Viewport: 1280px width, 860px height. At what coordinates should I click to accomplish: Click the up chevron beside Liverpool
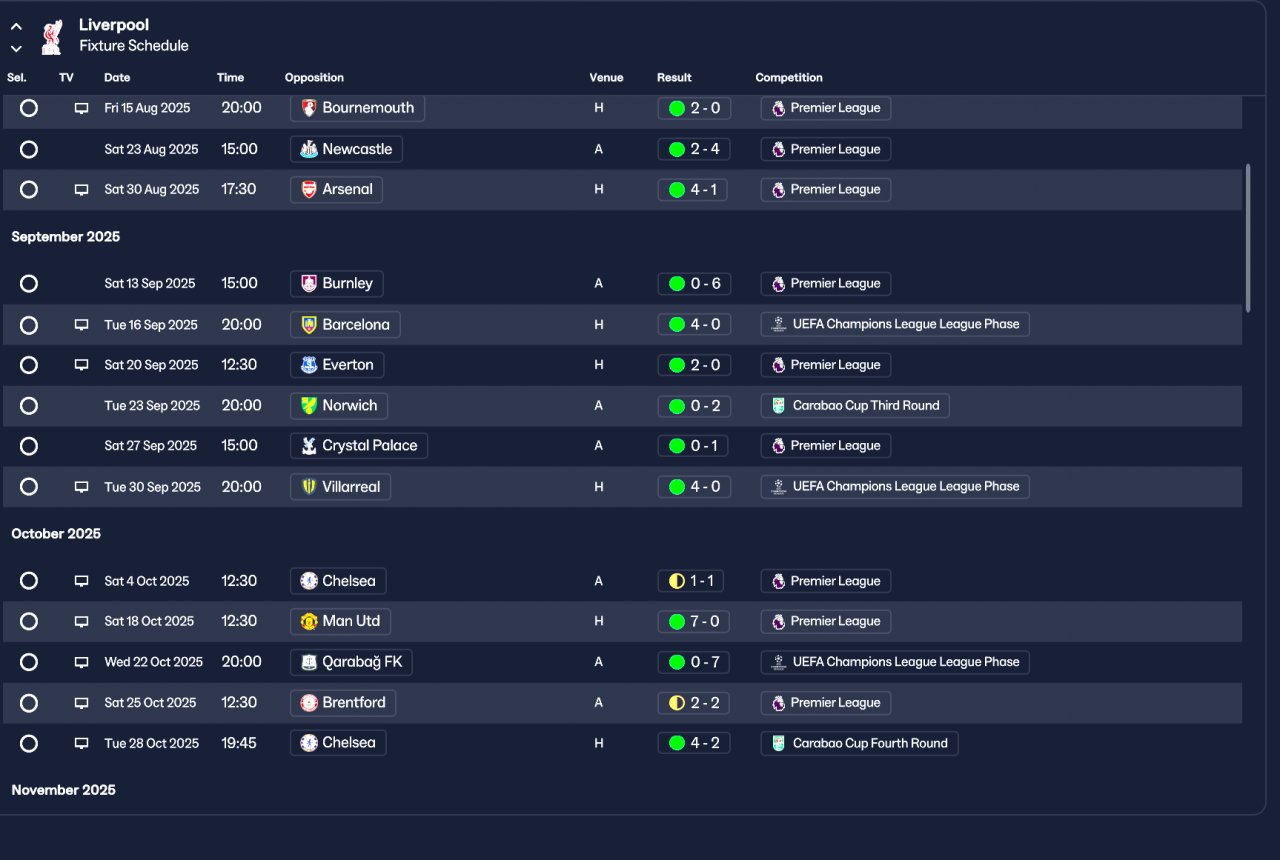16,27
